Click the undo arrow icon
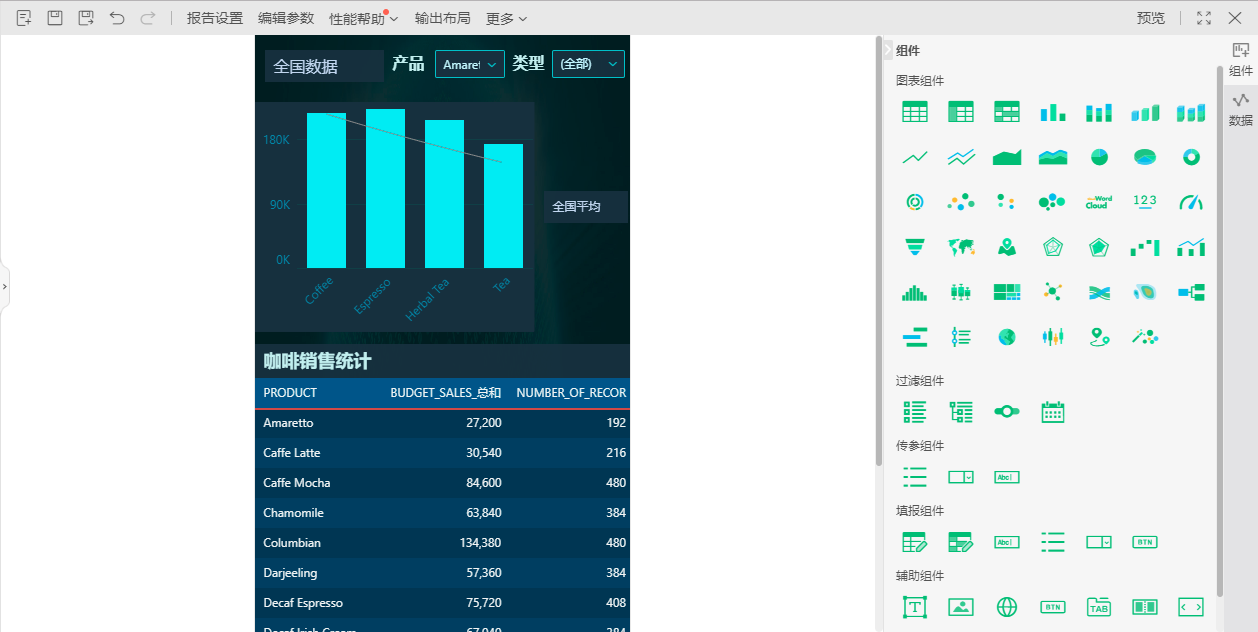The image size is (1258, 632). click(x=117, y=18)
